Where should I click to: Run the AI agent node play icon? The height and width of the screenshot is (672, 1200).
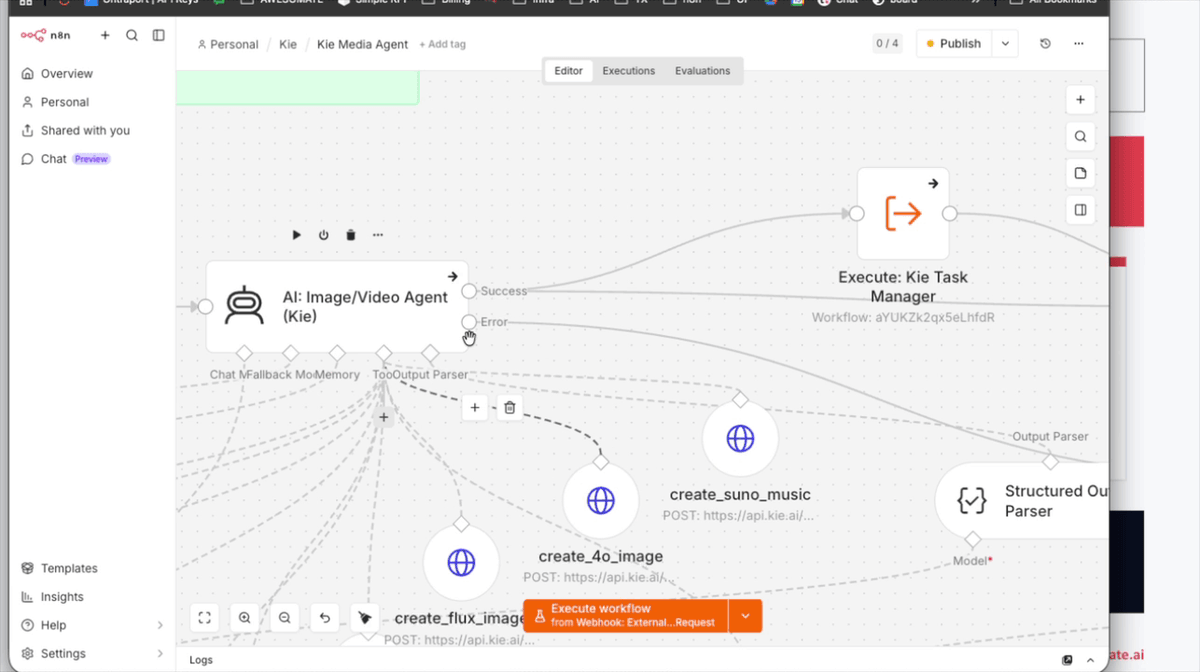tap(296, 235)
